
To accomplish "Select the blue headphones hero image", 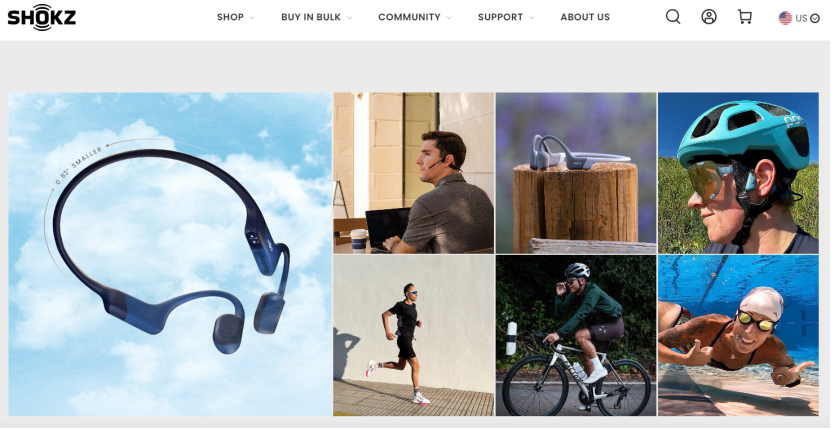I will coord(170,254).
